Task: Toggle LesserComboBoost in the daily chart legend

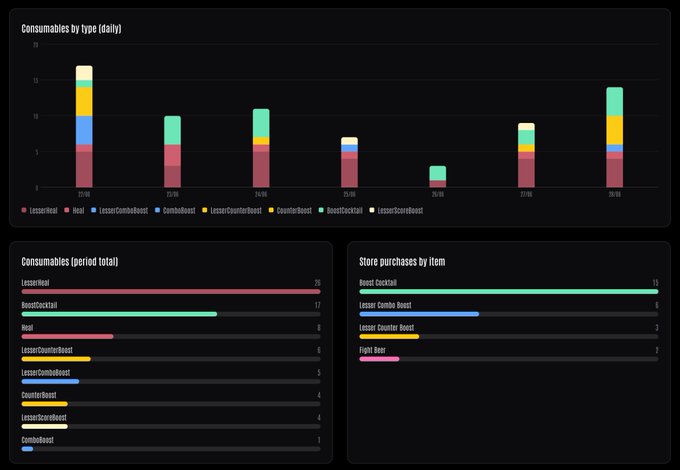Action: coord(120,211)
